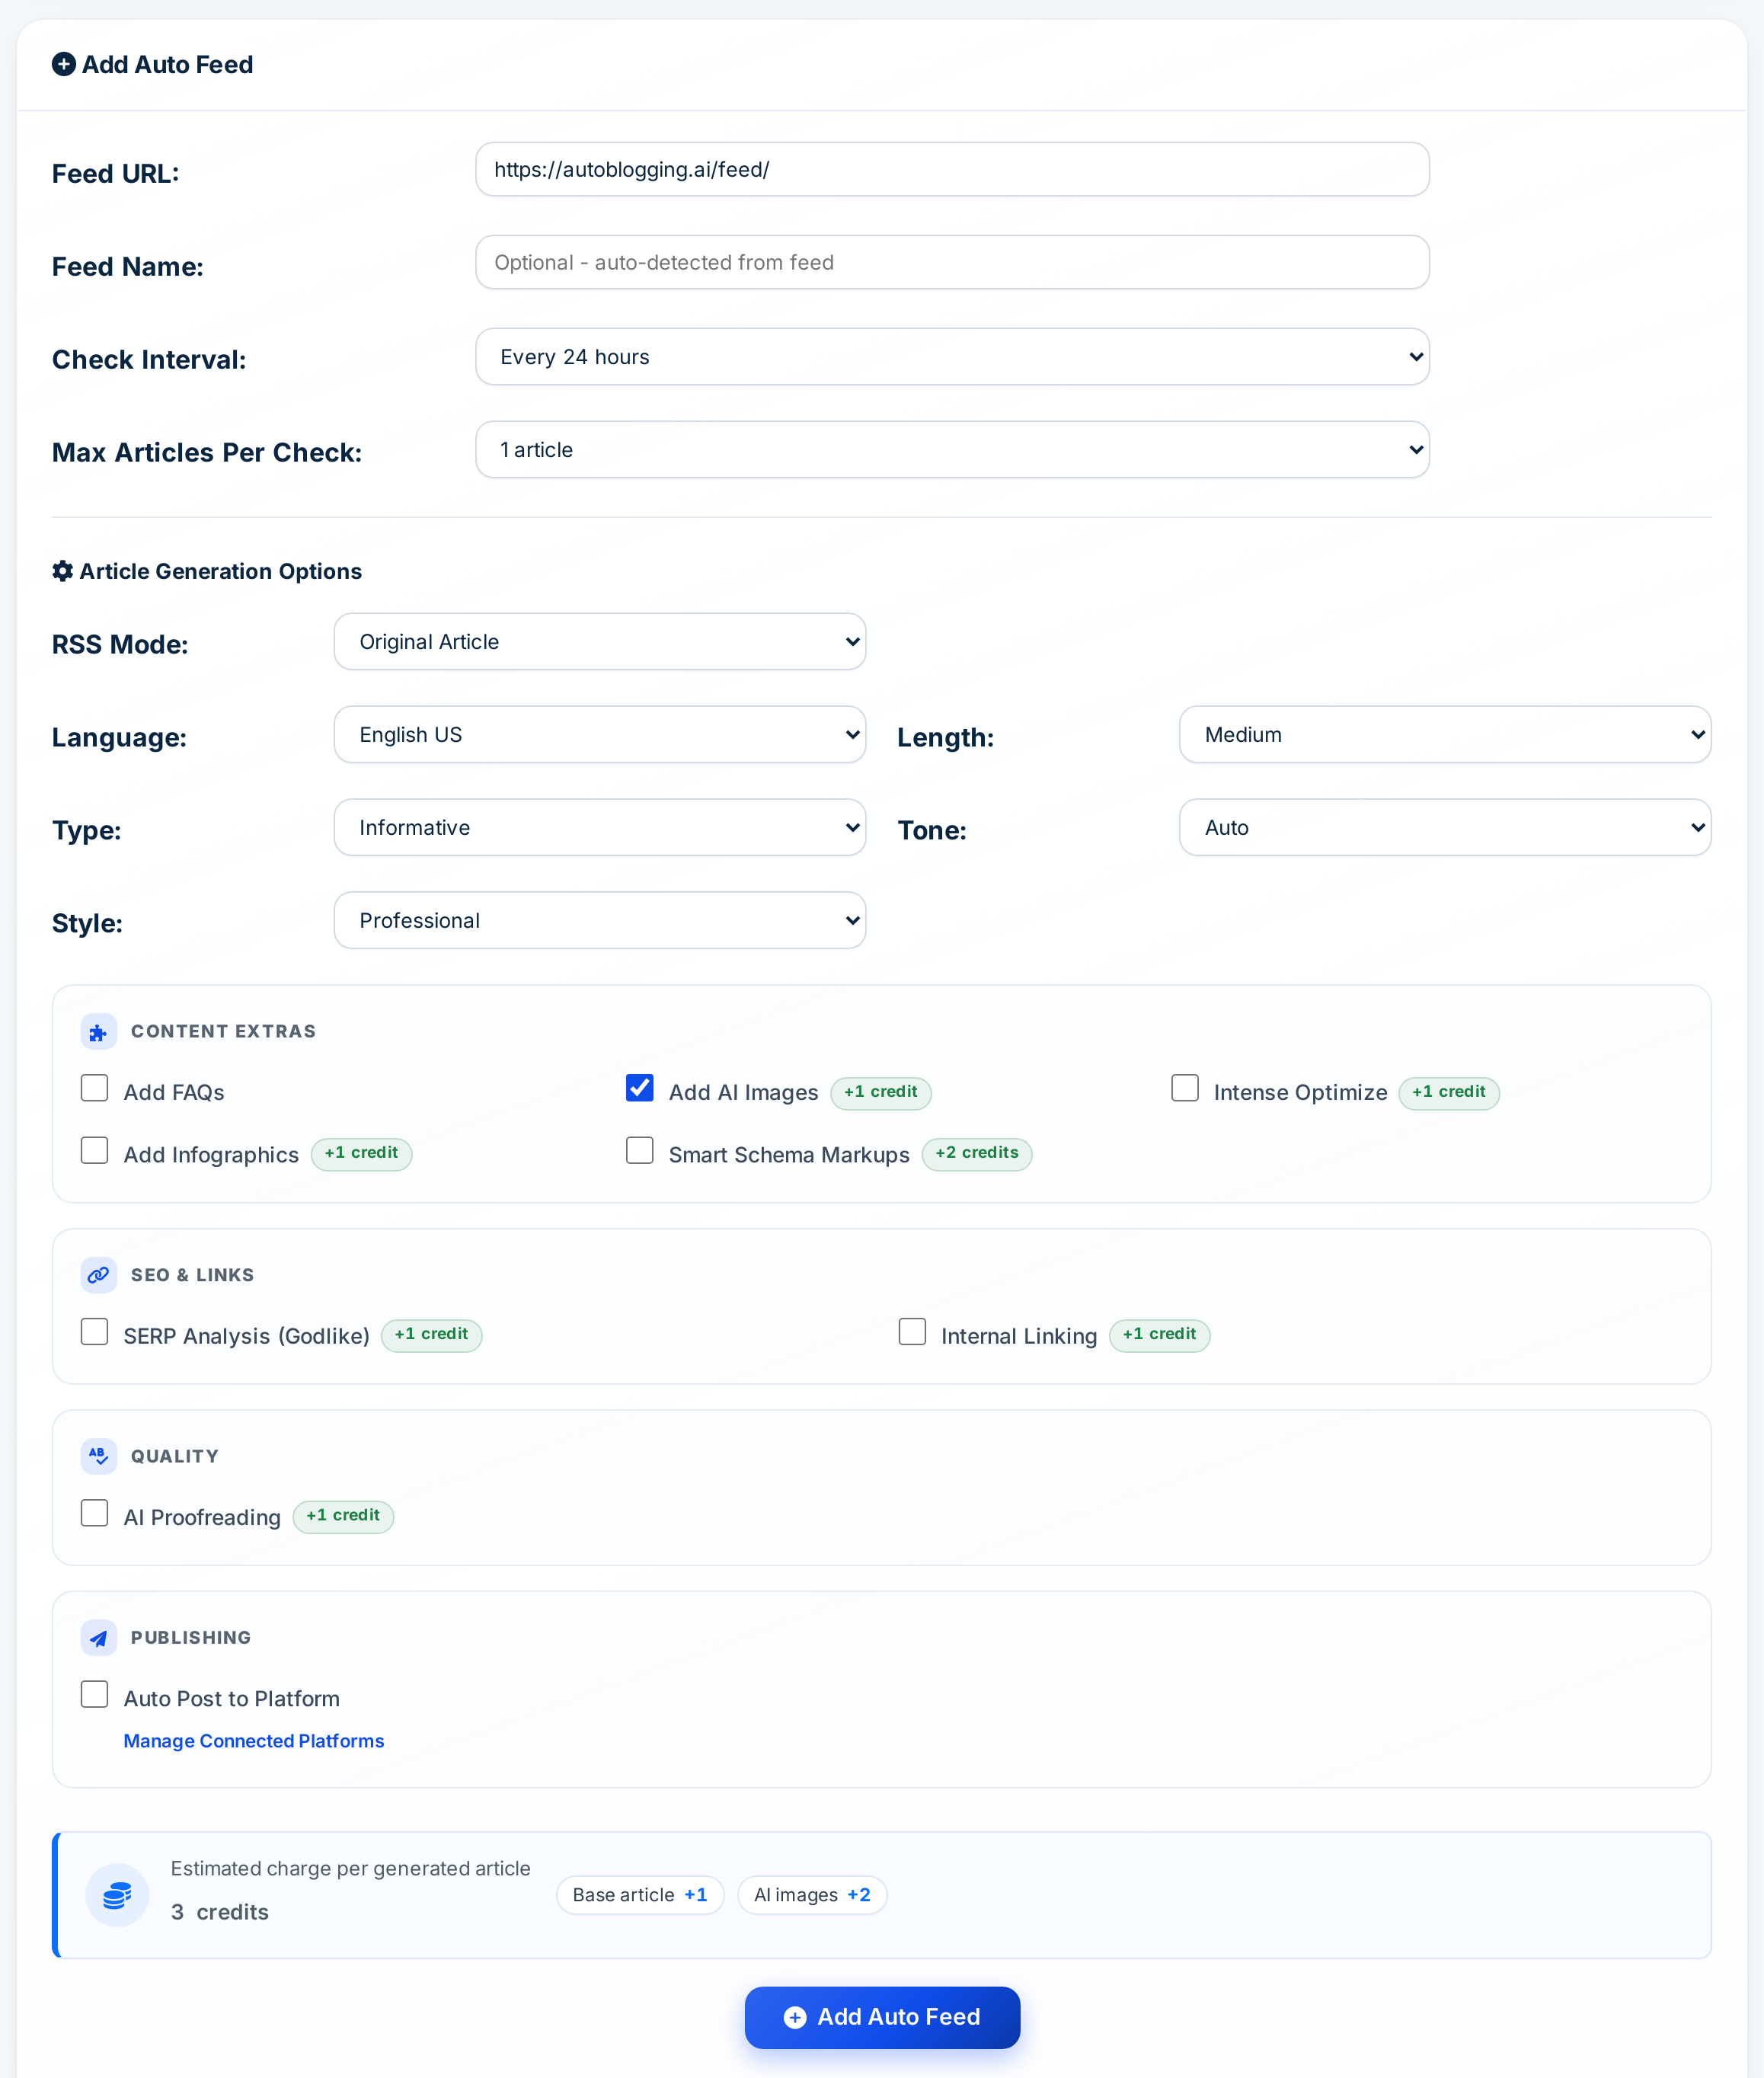Click the +1 credit badge beside Add Infographics
Viewport: 1764px width, 2078px height.
[362, 1153]
